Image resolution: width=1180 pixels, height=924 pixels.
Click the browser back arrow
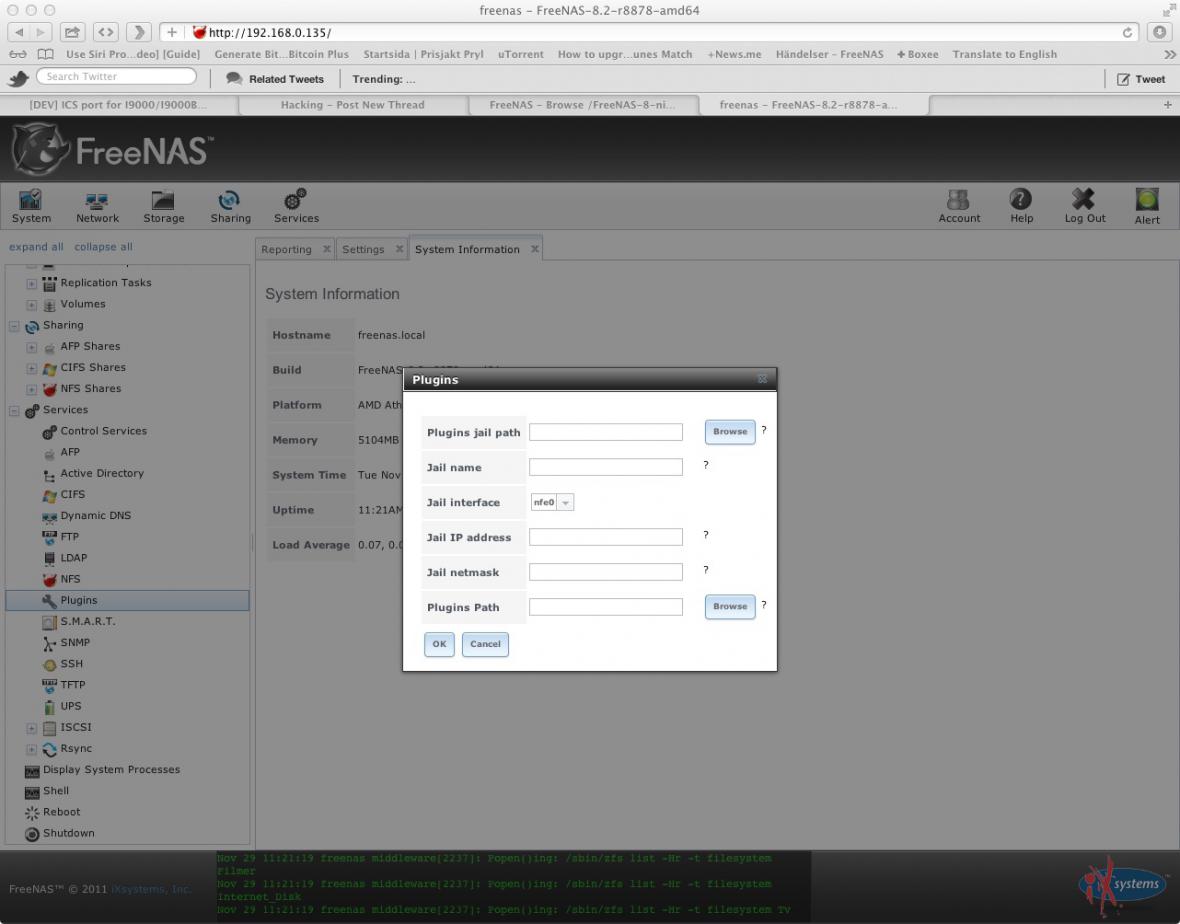[x=19, y=32]
